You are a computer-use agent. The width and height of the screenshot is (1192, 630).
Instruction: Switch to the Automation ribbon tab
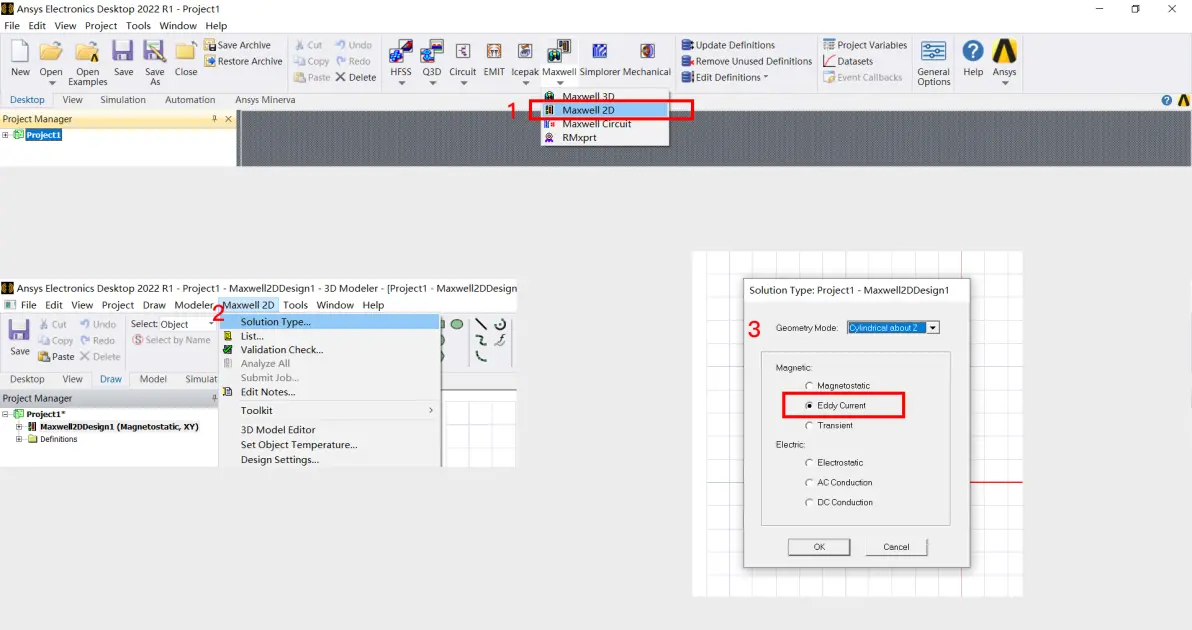pyautogui.click(x=190, y=100)
